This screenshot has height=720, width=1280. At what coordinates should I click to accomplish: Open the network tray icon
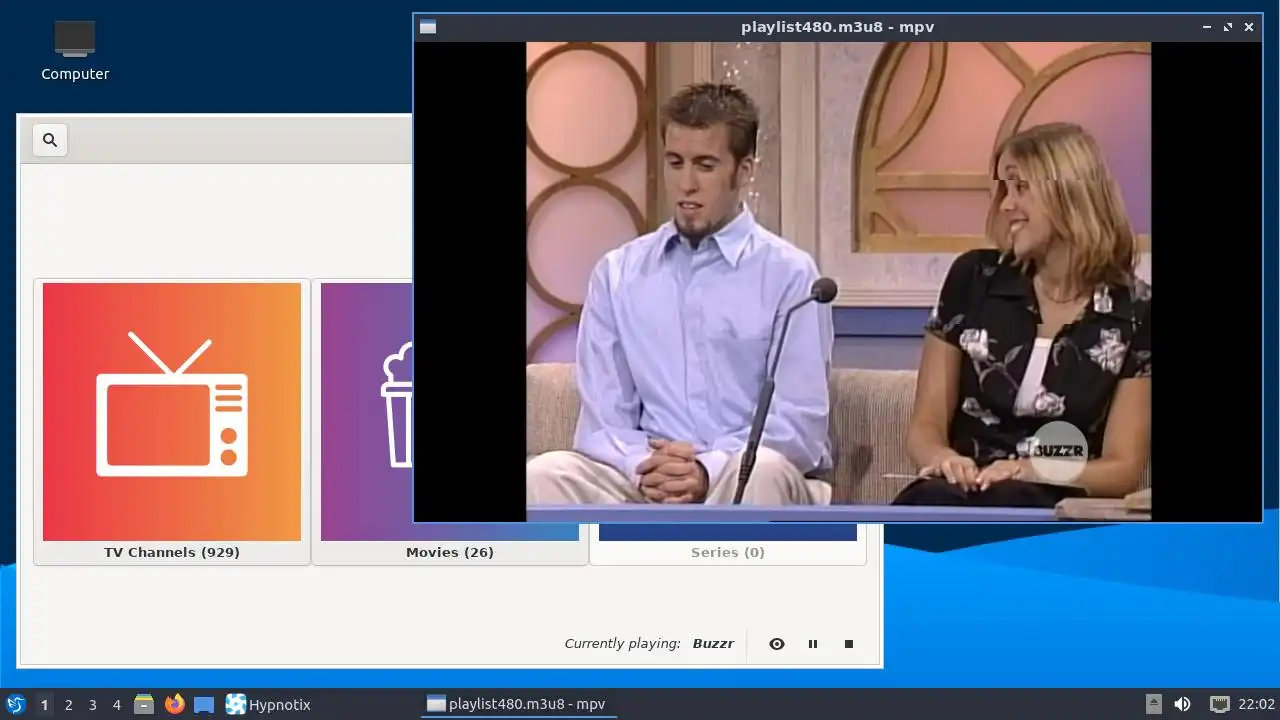tap(1219, 704)
